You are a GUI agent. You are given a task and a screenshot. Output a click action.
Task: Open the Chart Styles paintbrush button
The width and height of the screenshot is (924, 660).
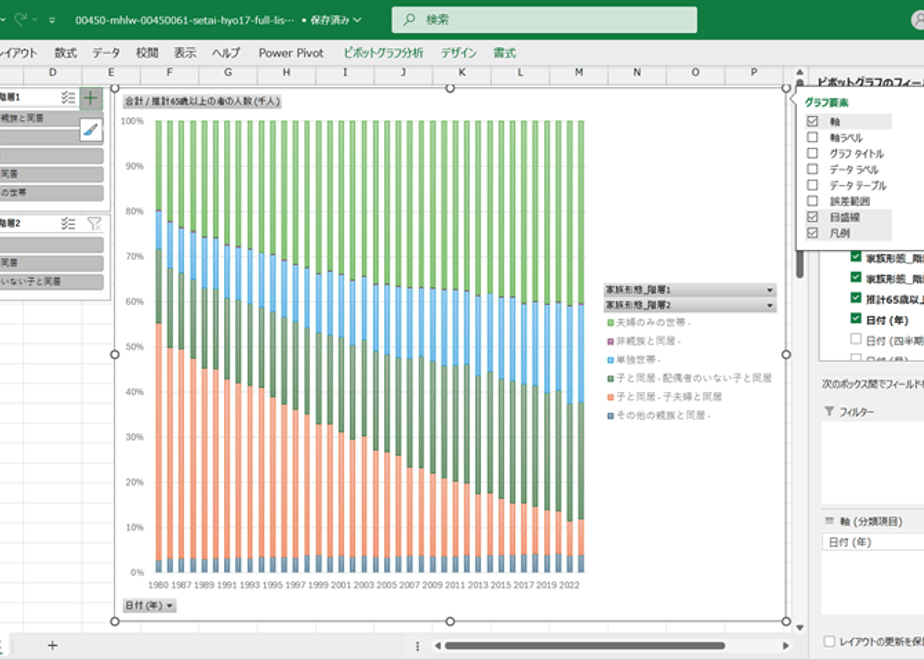pos(91,130)
